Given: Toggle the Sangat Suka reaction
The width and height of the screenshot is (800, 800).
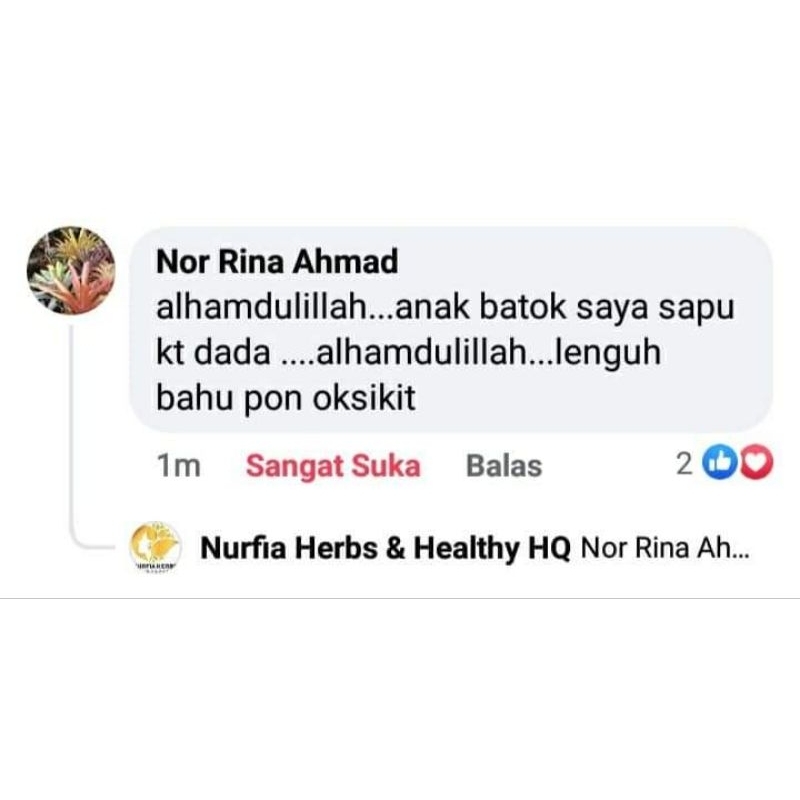Looking at the screenshot, I should coord(333,466).
